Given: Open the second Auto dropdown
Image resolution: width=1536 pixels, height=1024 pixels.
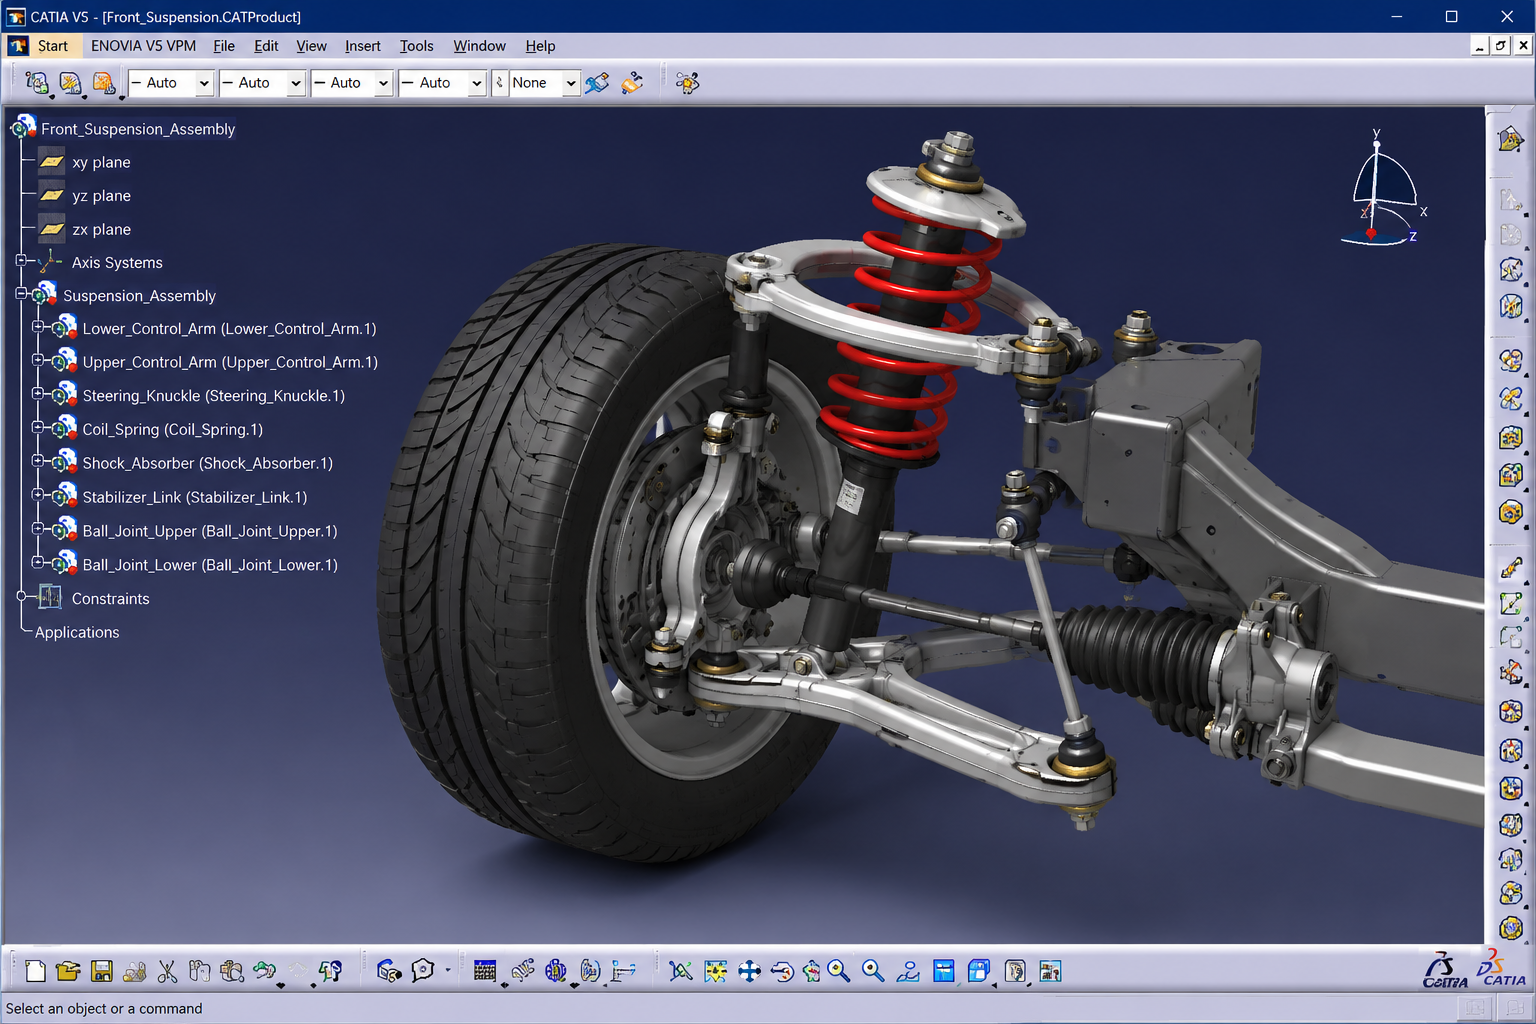Looking at the screenshot, I should click(295, 83).
